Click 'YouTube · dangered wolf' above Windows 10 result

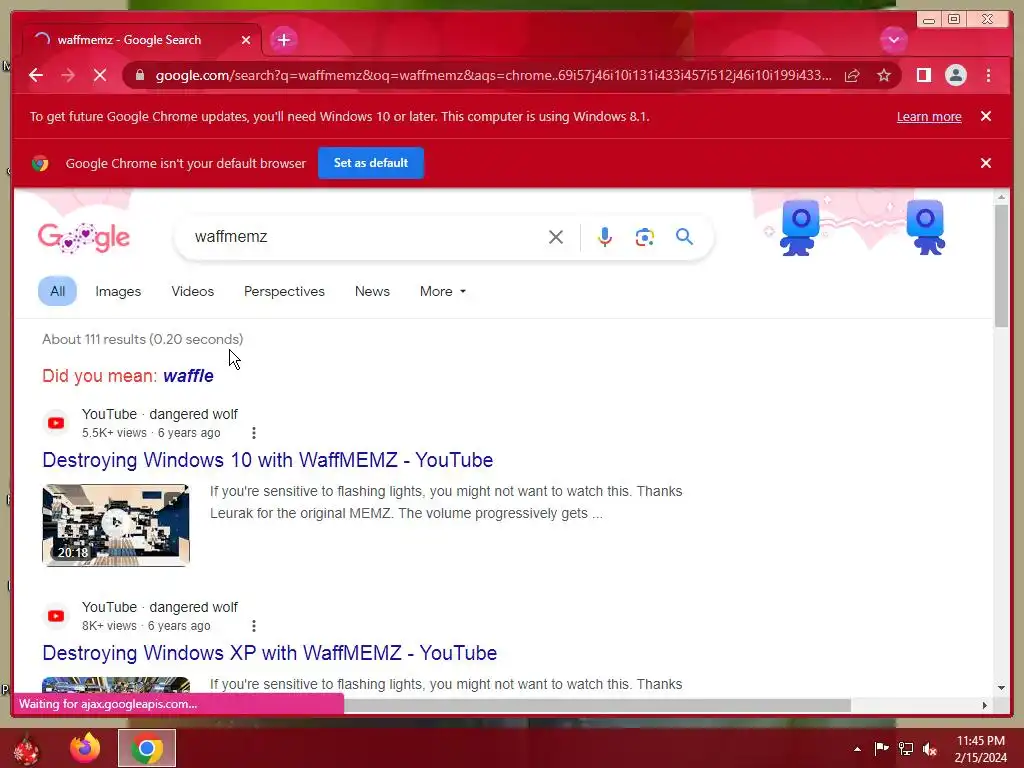point(160,414)
